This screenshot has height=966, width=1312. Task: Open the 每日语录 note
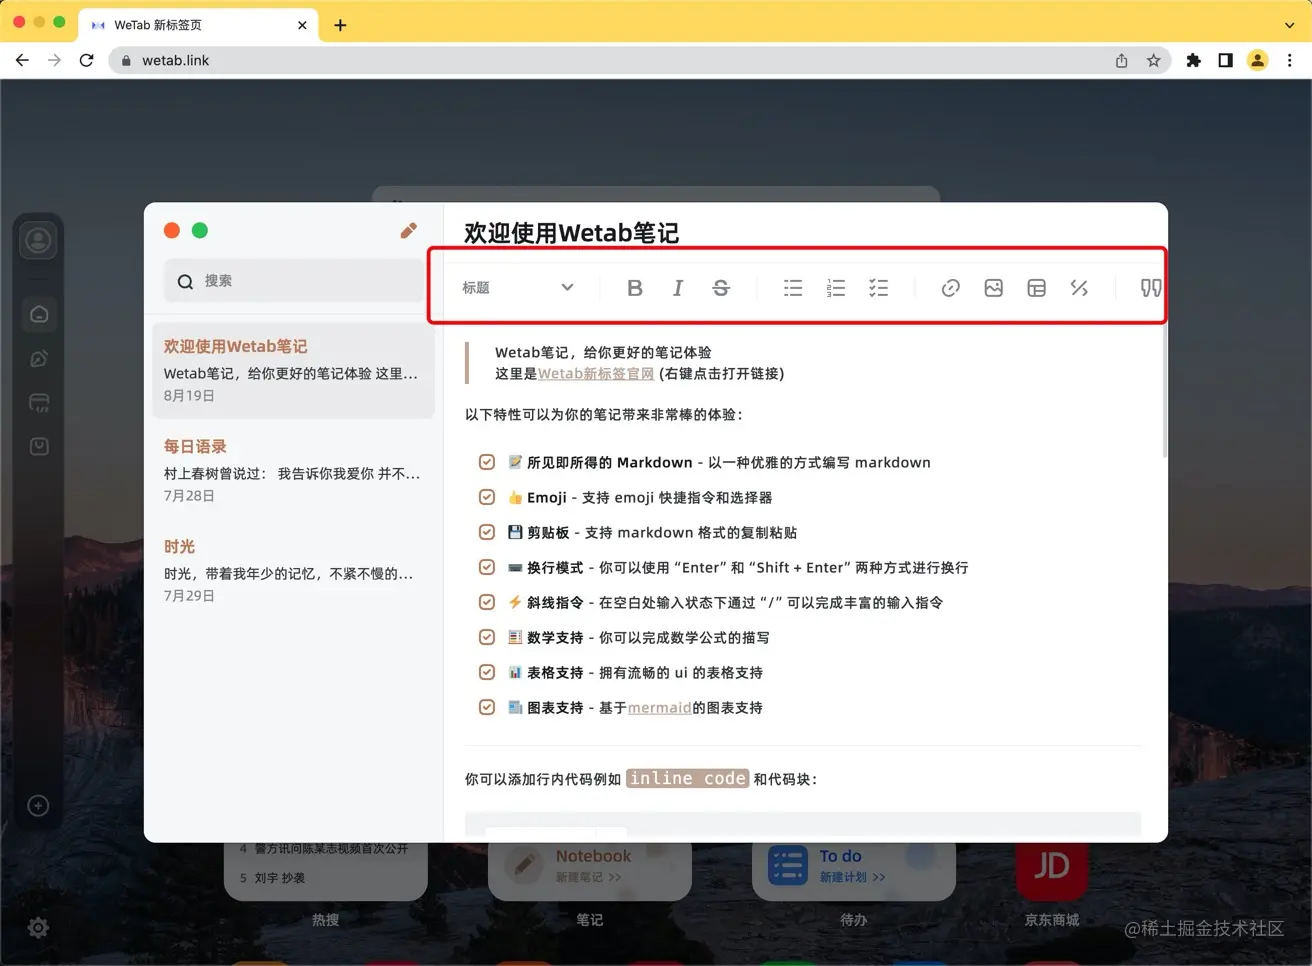tap(294, 470)
